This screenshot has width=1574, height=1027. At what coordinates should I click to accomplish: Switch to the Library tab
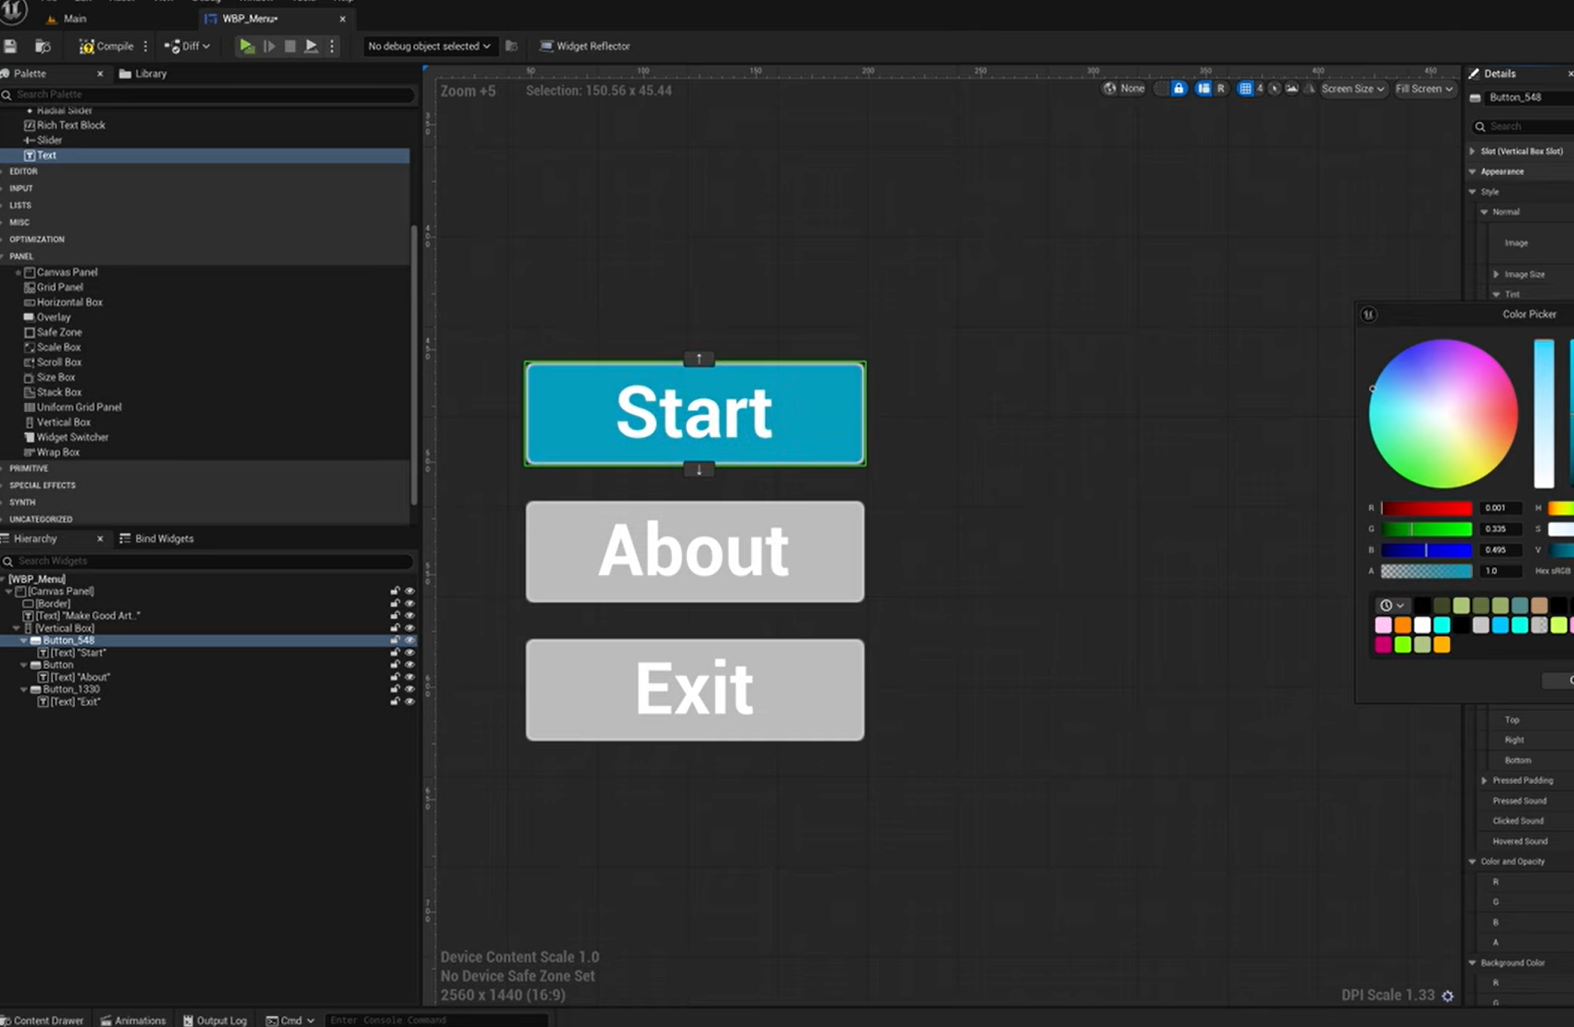143,74
